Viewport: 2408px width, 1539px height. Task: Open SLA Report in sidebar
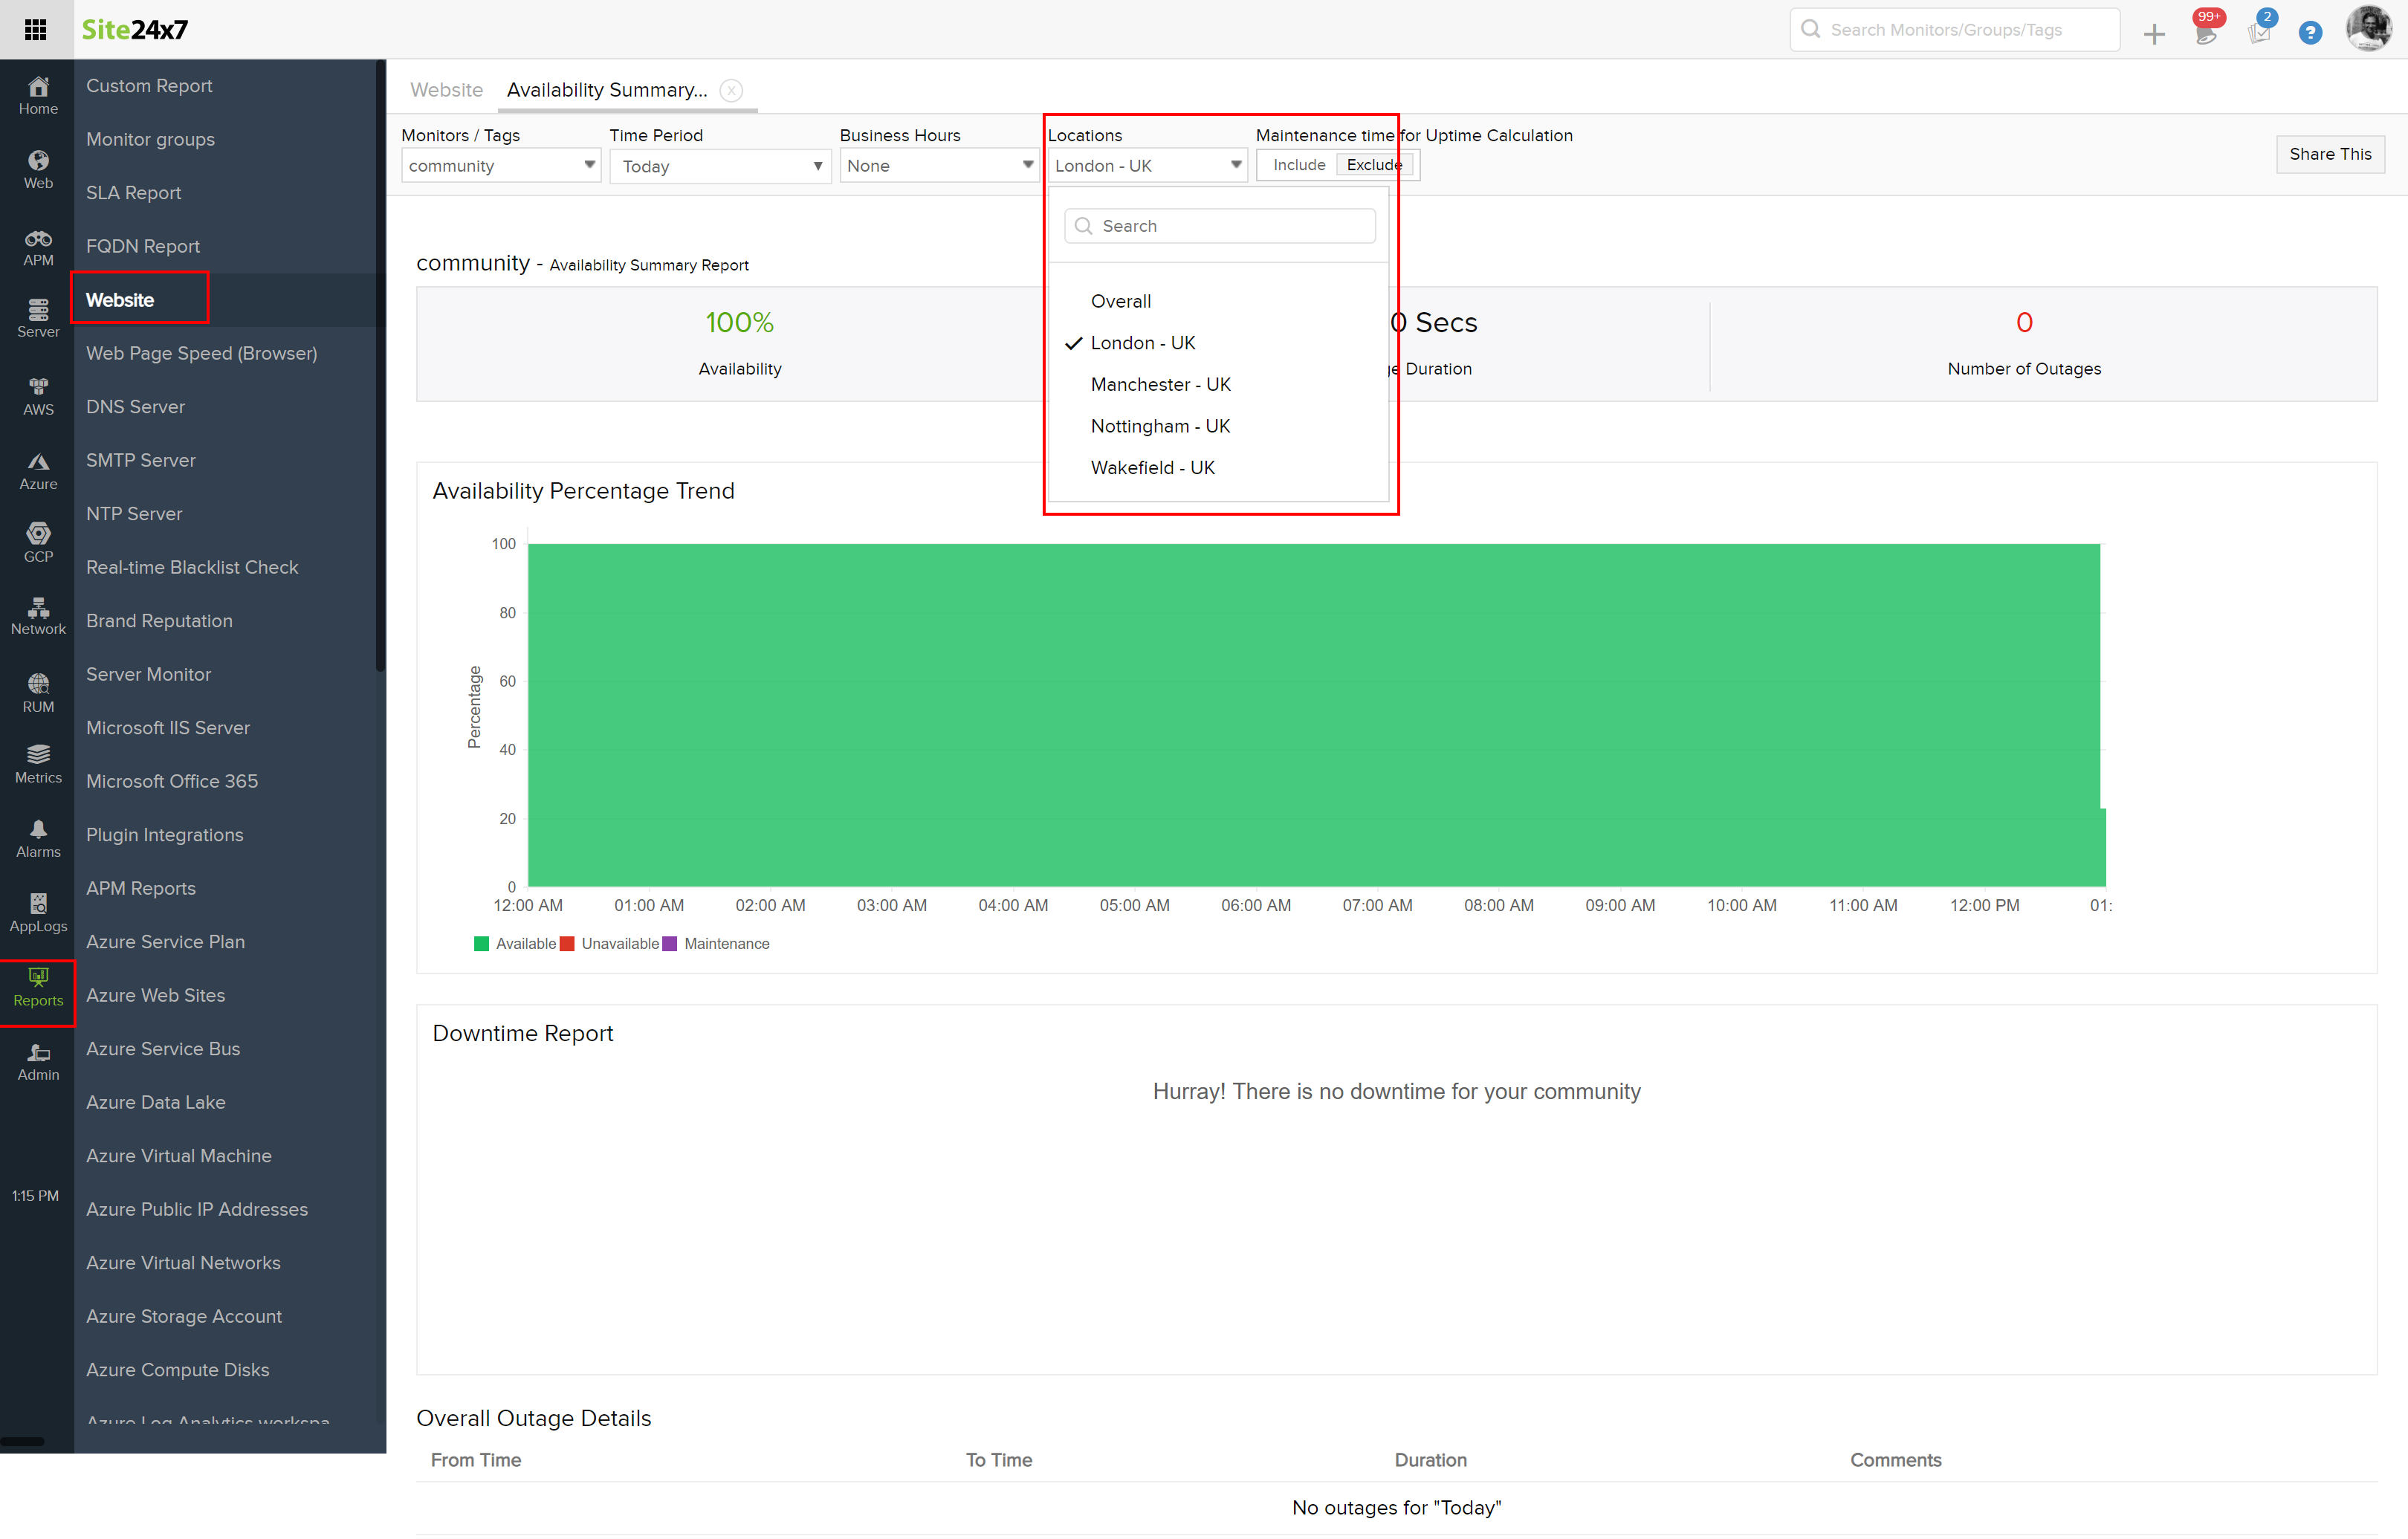click(x=133, y=192)
